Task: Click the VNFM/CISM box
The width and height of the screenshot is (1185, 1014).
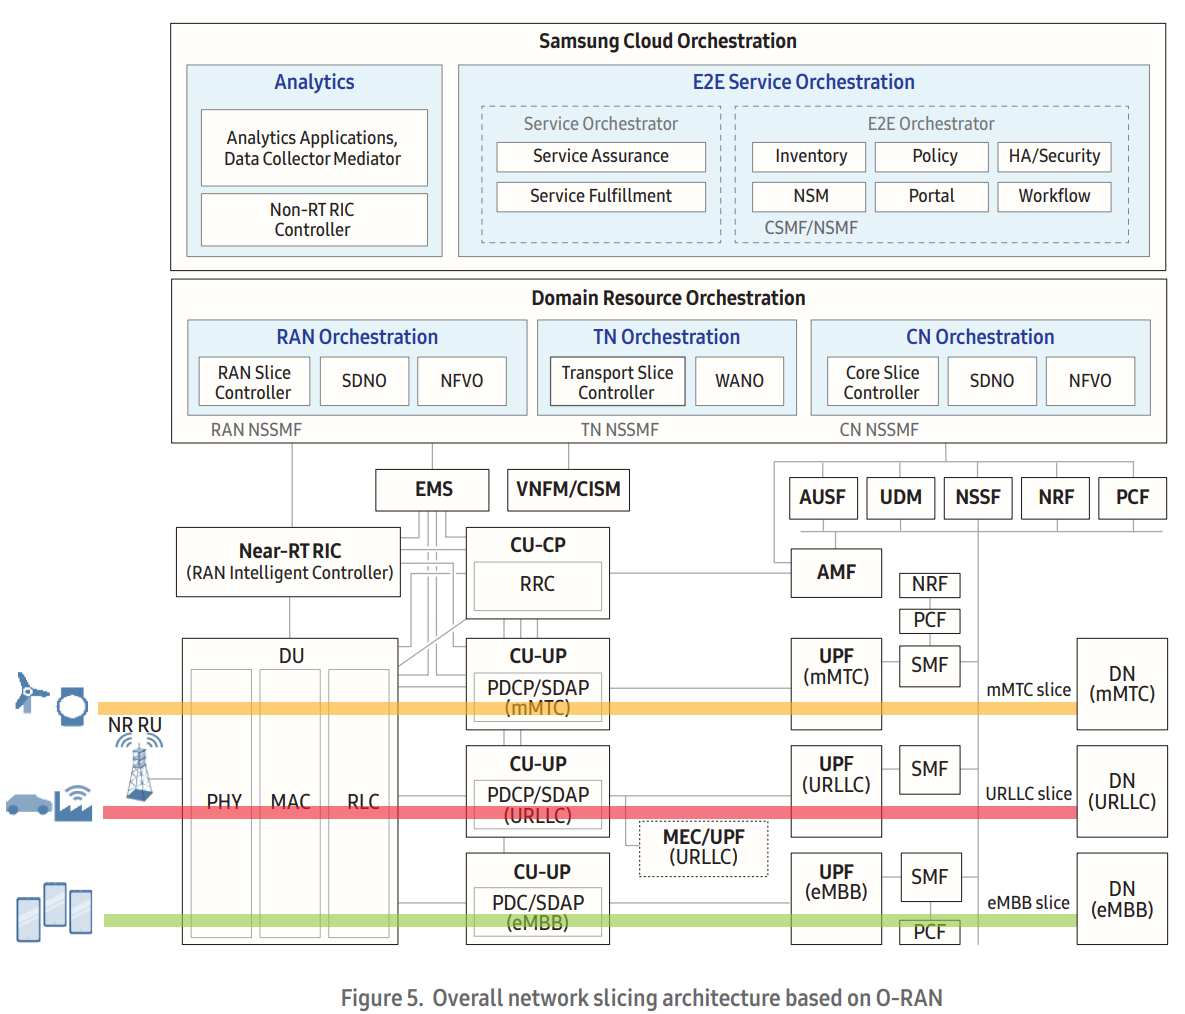Action: click(x=568, y=490)
